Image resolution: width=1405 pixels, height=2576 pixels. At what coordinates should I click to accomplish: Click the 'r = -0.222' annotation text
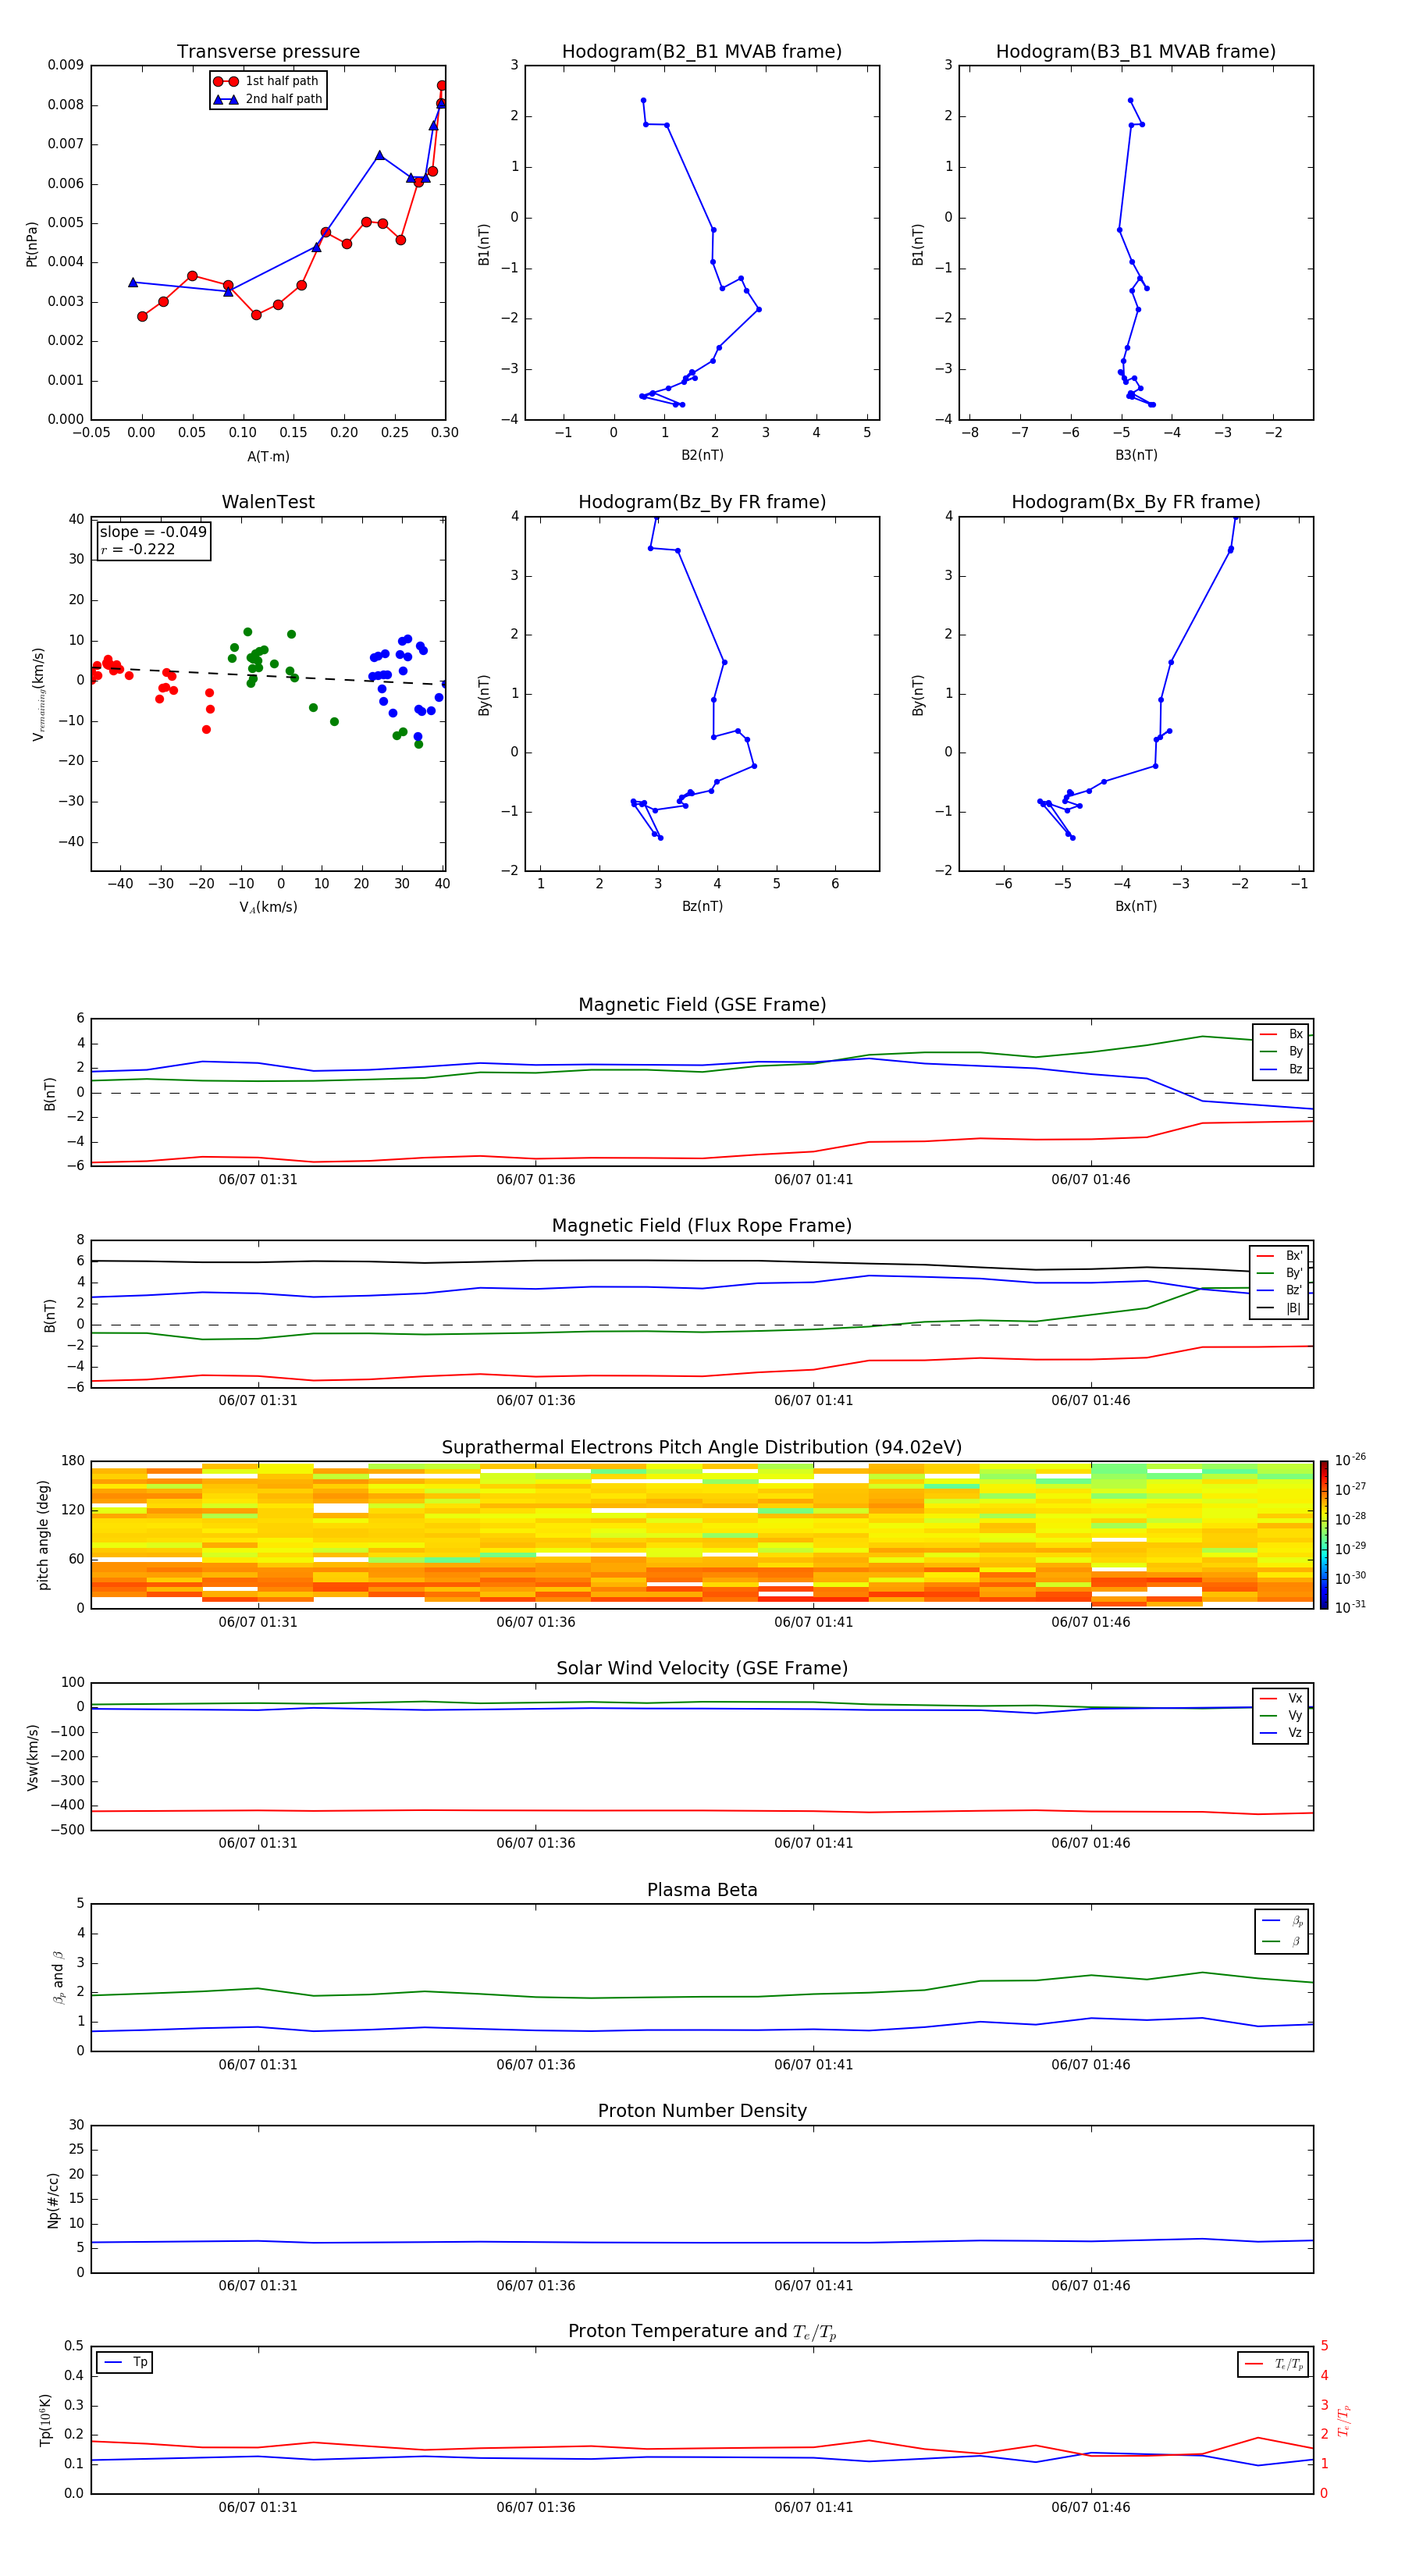tap(138, 549)
